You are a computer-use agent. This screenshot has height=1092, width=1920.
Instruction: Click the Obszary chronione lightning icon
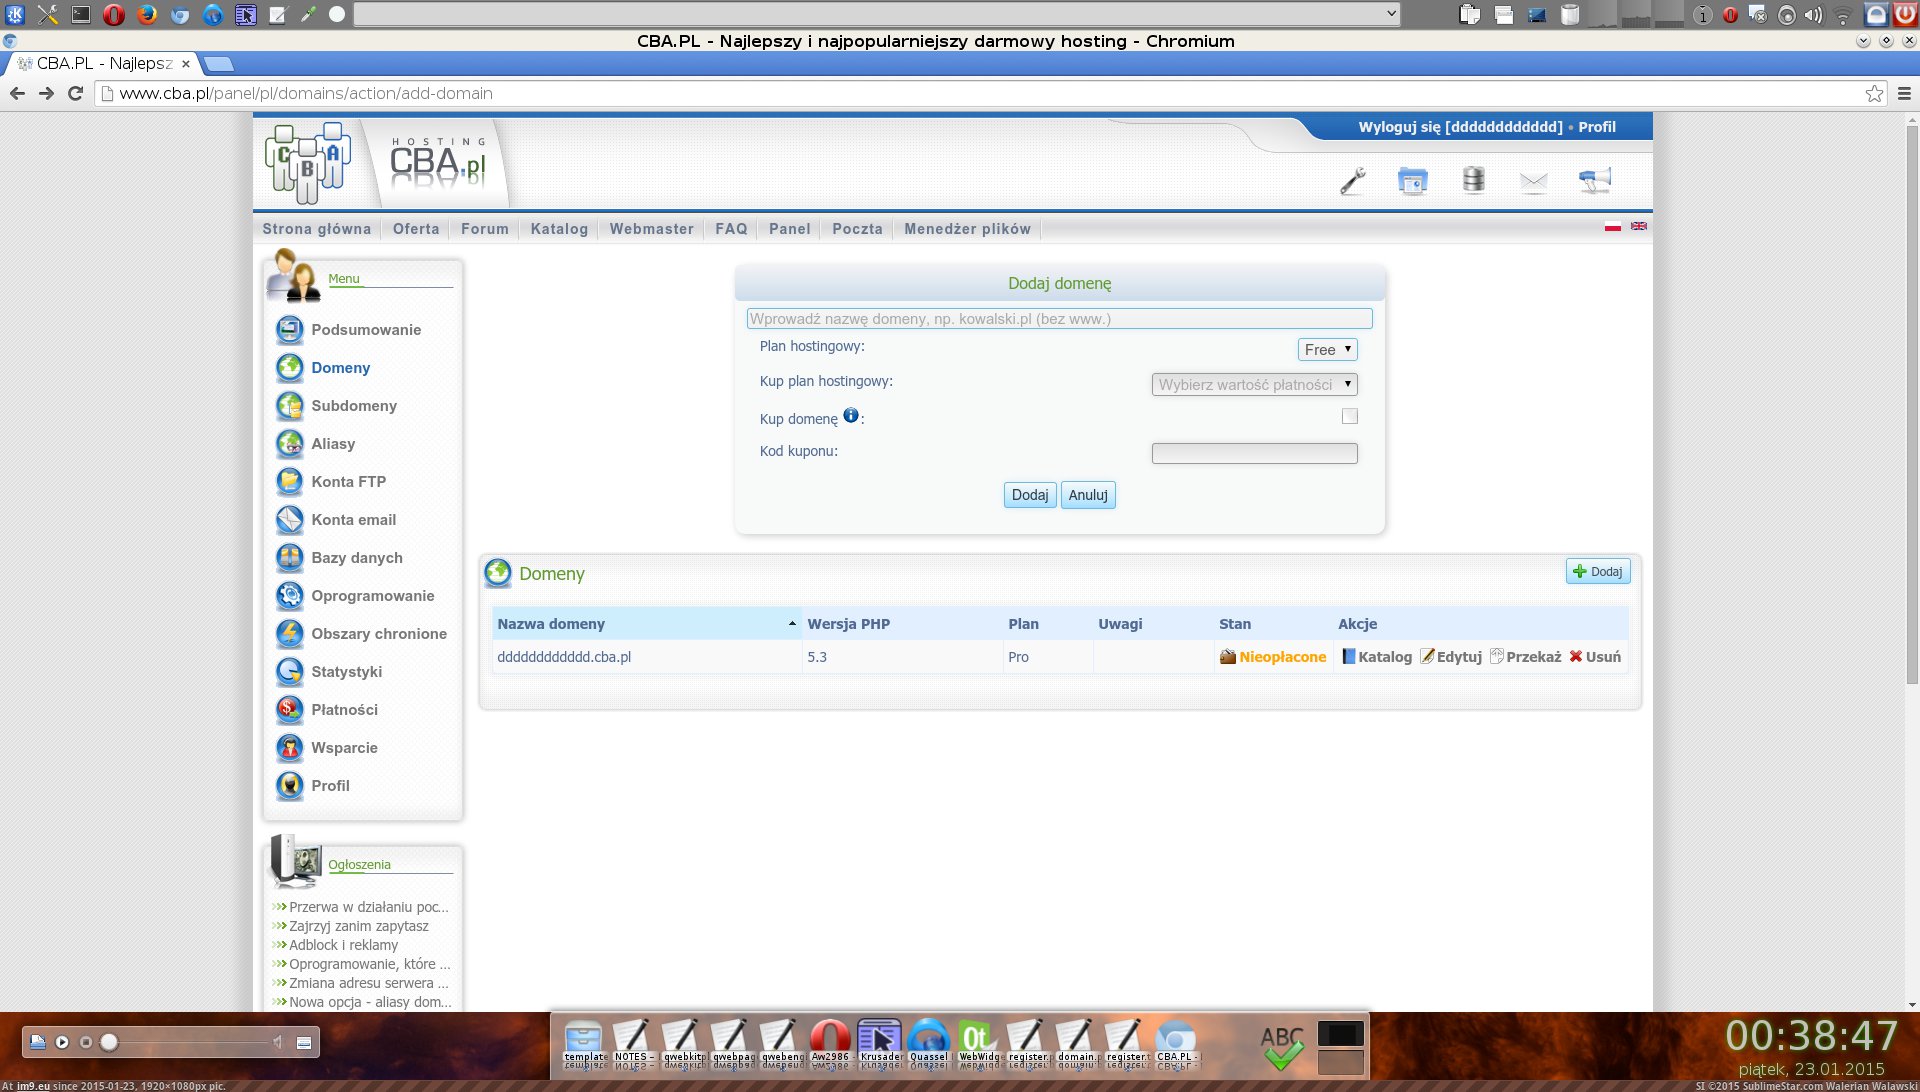pyautogui.click(x=290, y=633)
